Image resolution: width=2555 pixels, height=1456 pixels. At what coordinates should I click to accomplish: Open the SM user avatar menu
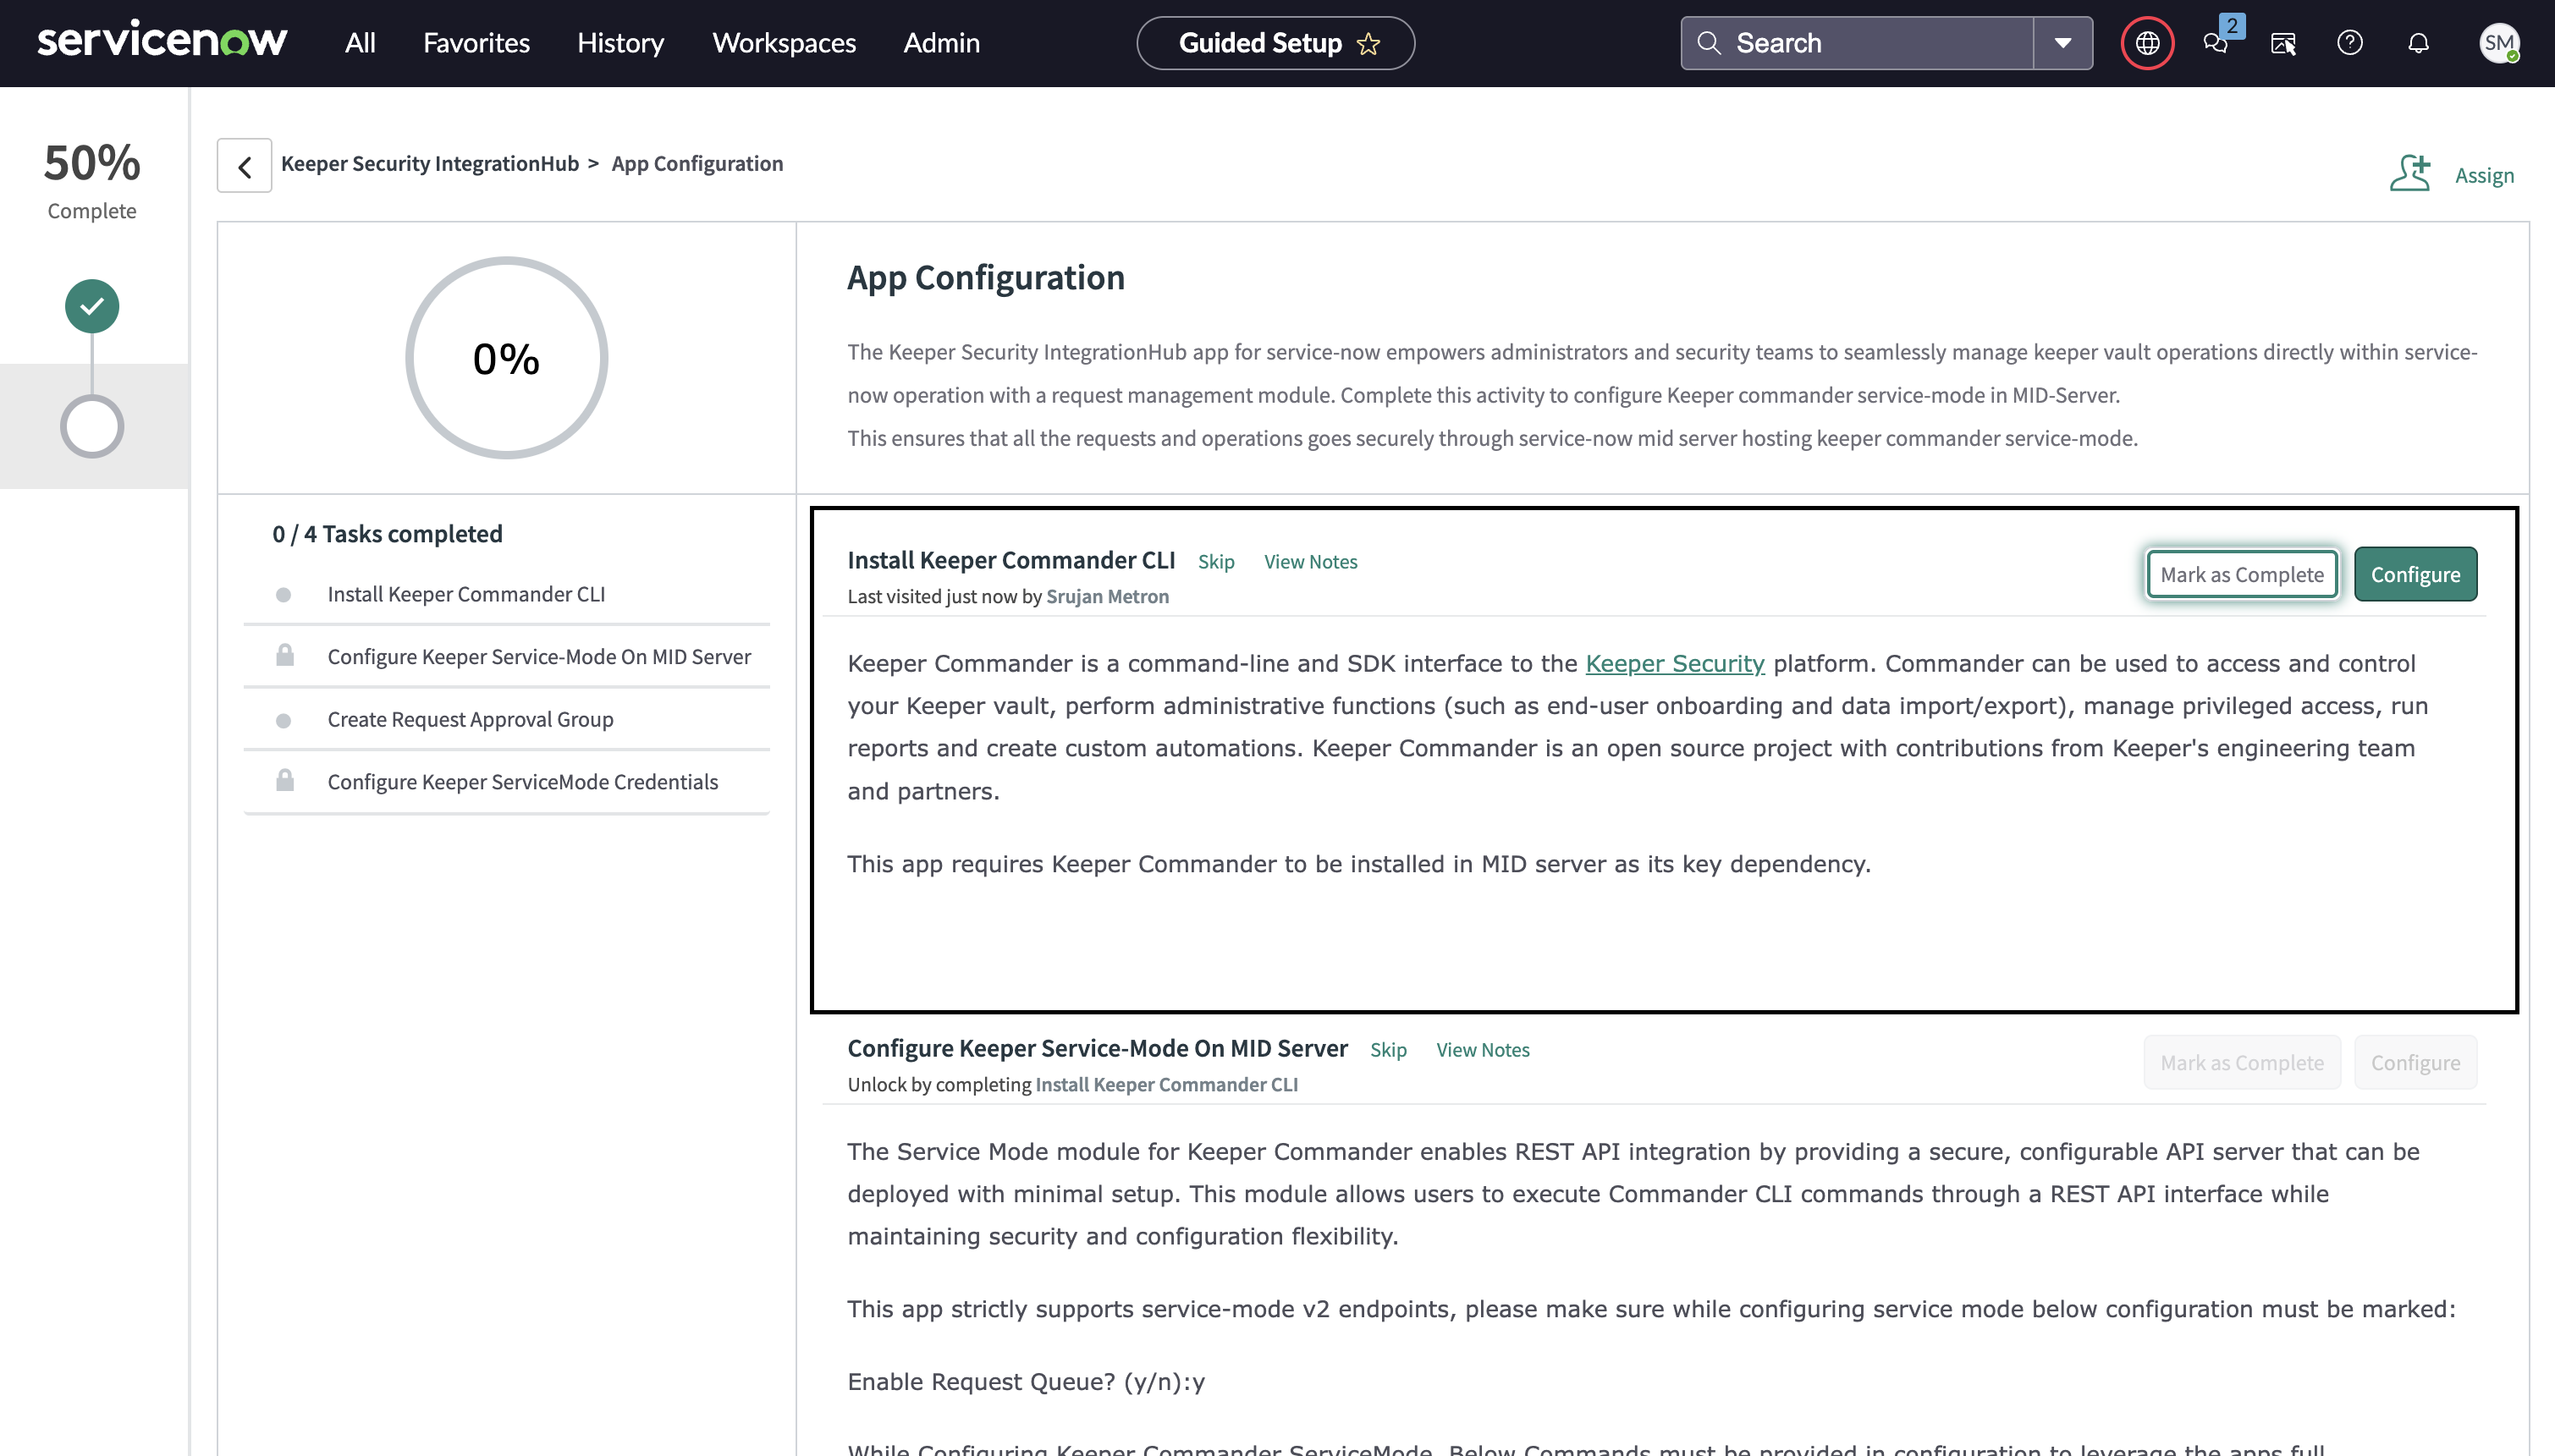(2498, 43)
